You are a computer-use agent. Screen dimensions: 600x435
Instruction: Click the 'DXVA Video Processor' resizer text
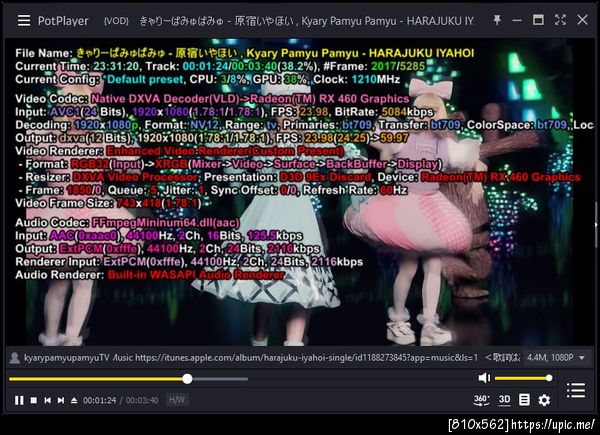pyautogui.click(x=135, y=177)
